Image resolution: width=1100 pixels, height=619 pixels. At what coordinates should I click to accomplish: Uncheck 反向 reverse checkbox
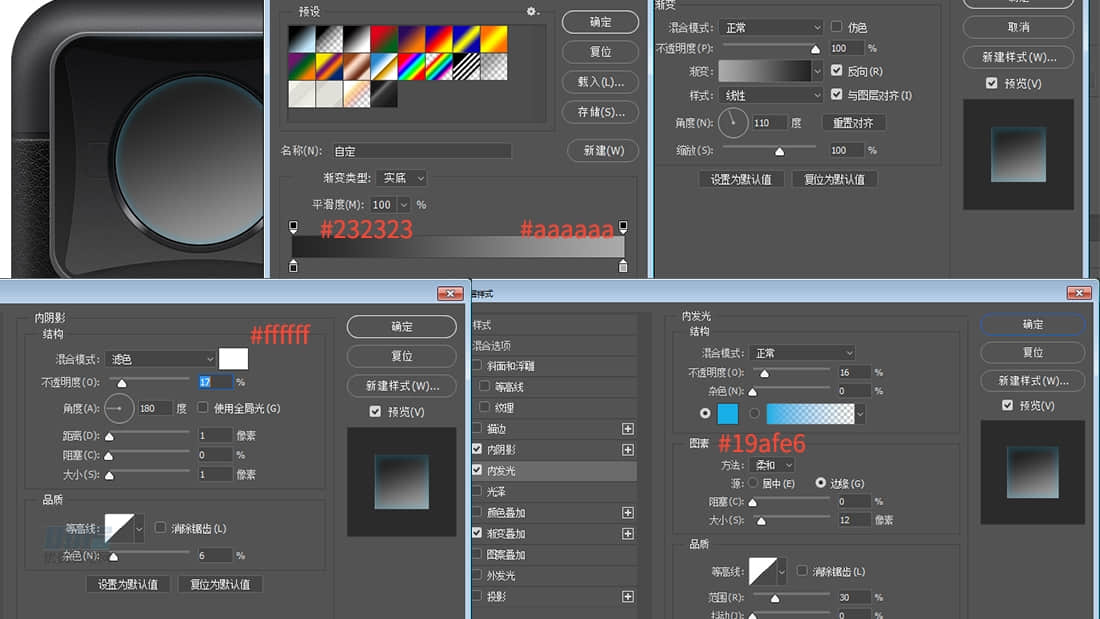tap(836, 70)
